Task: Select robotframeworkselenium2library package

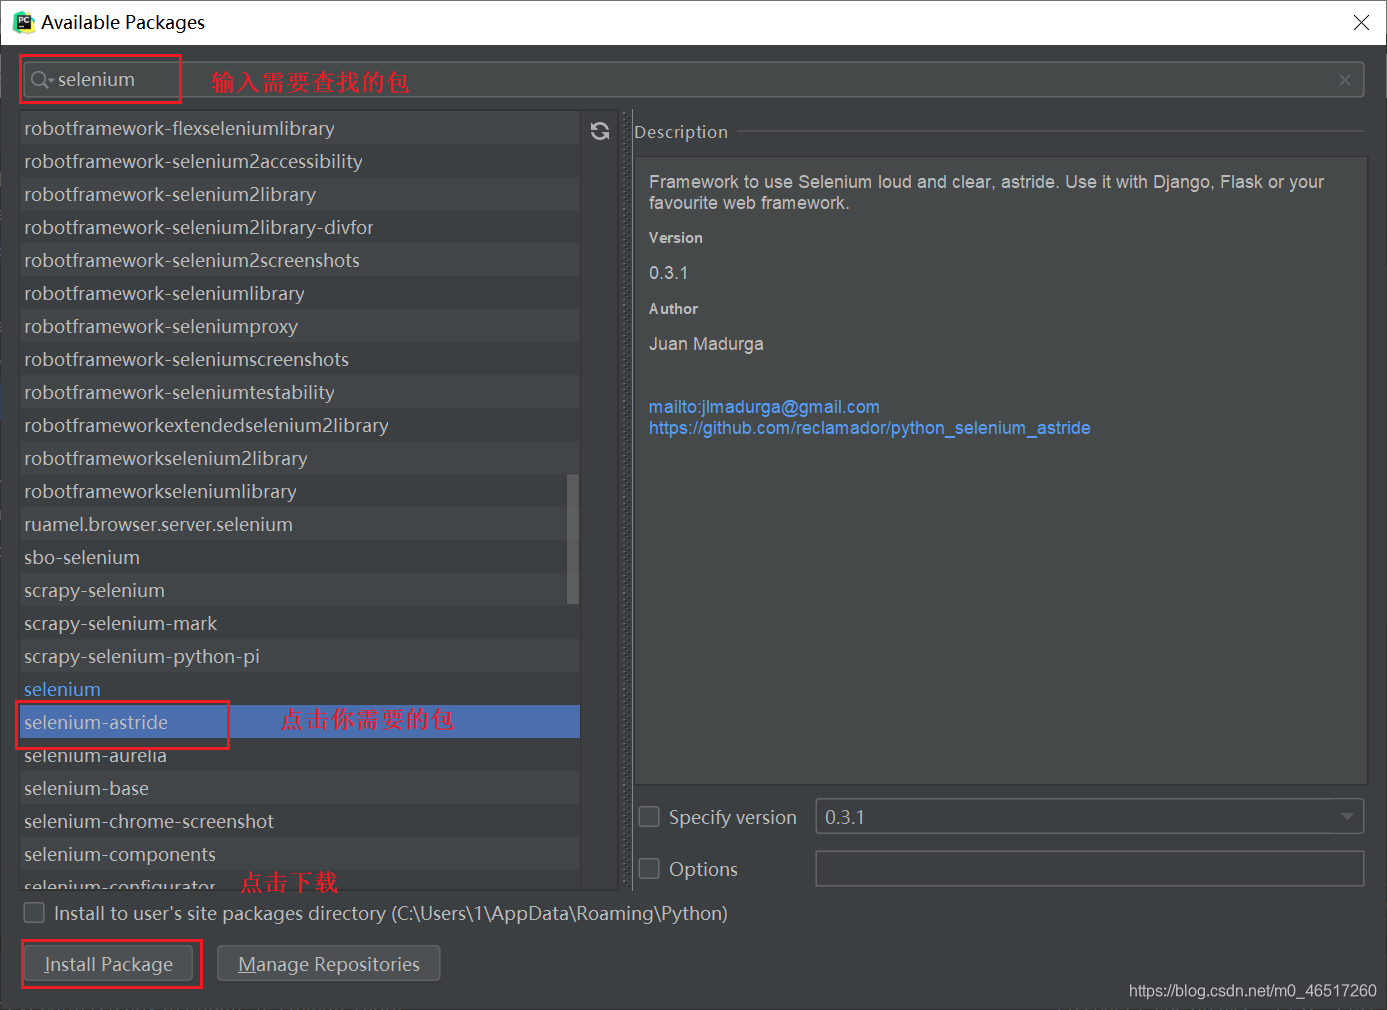Action: 300,458
